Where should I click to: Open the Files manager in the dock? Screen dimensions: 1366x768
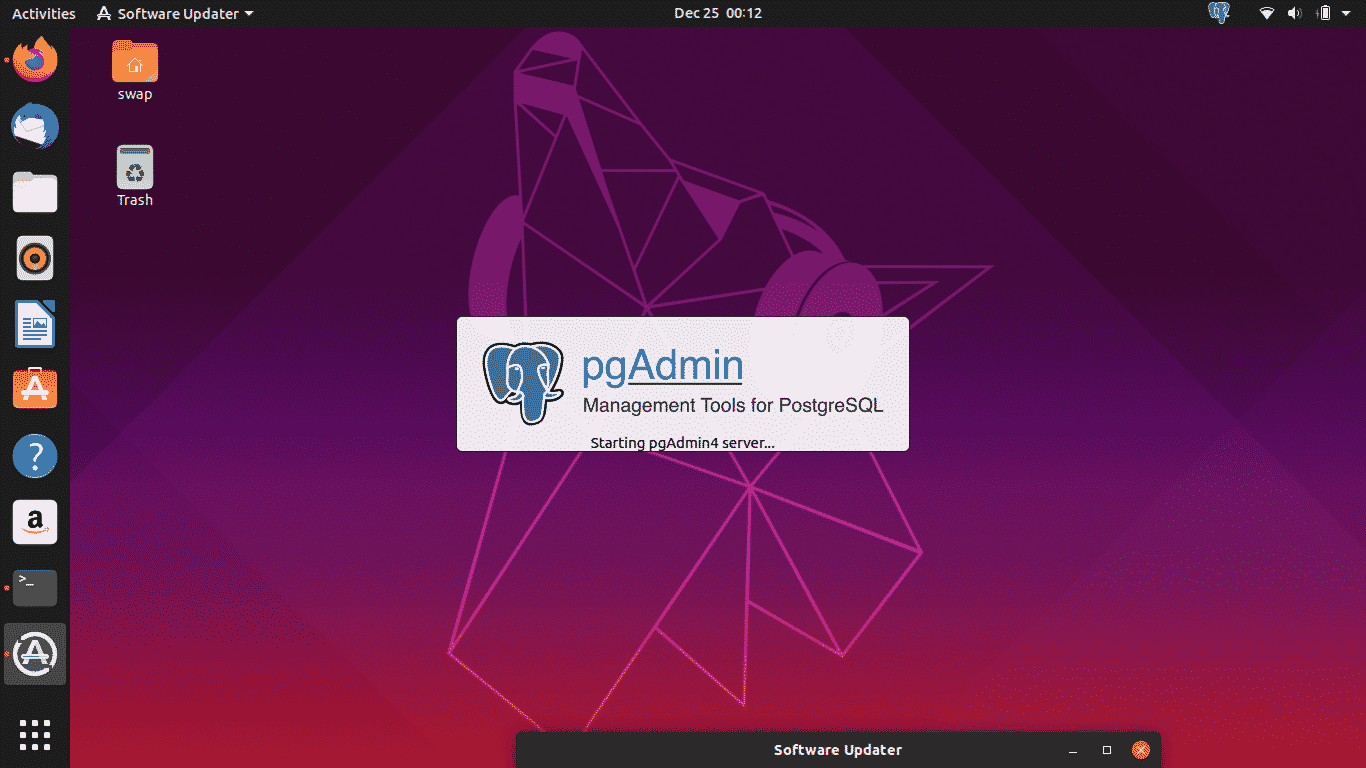click(35, 192)
